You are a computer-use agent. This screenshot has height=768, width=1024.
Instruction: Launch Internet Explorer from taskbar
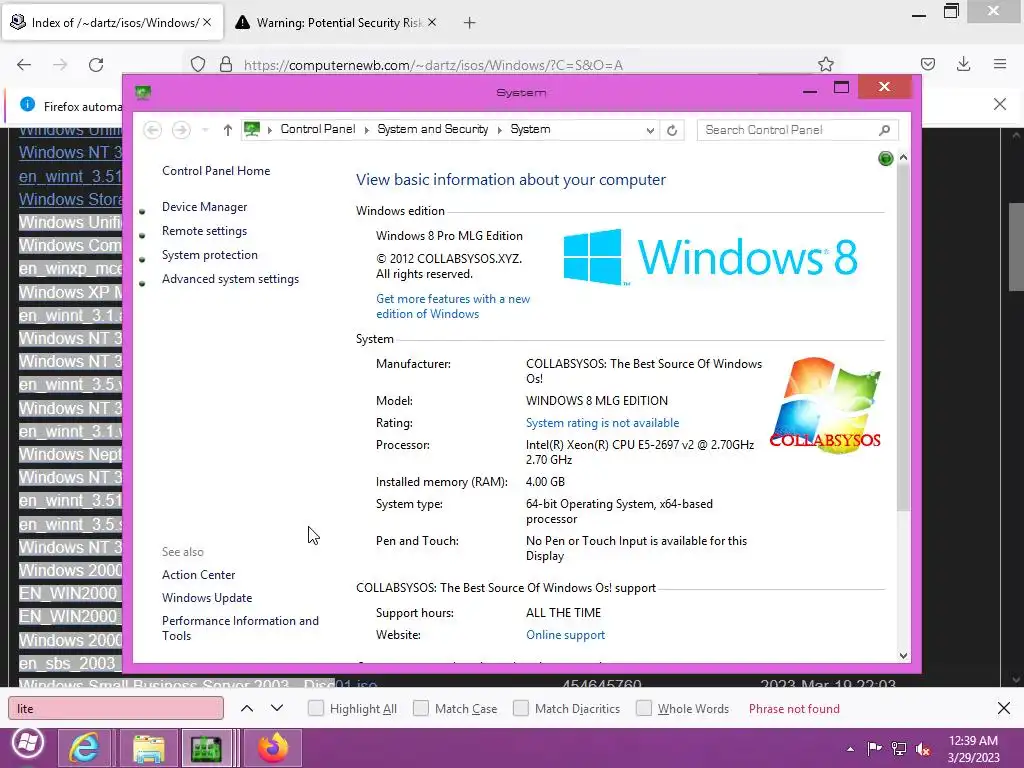[85, 748]
